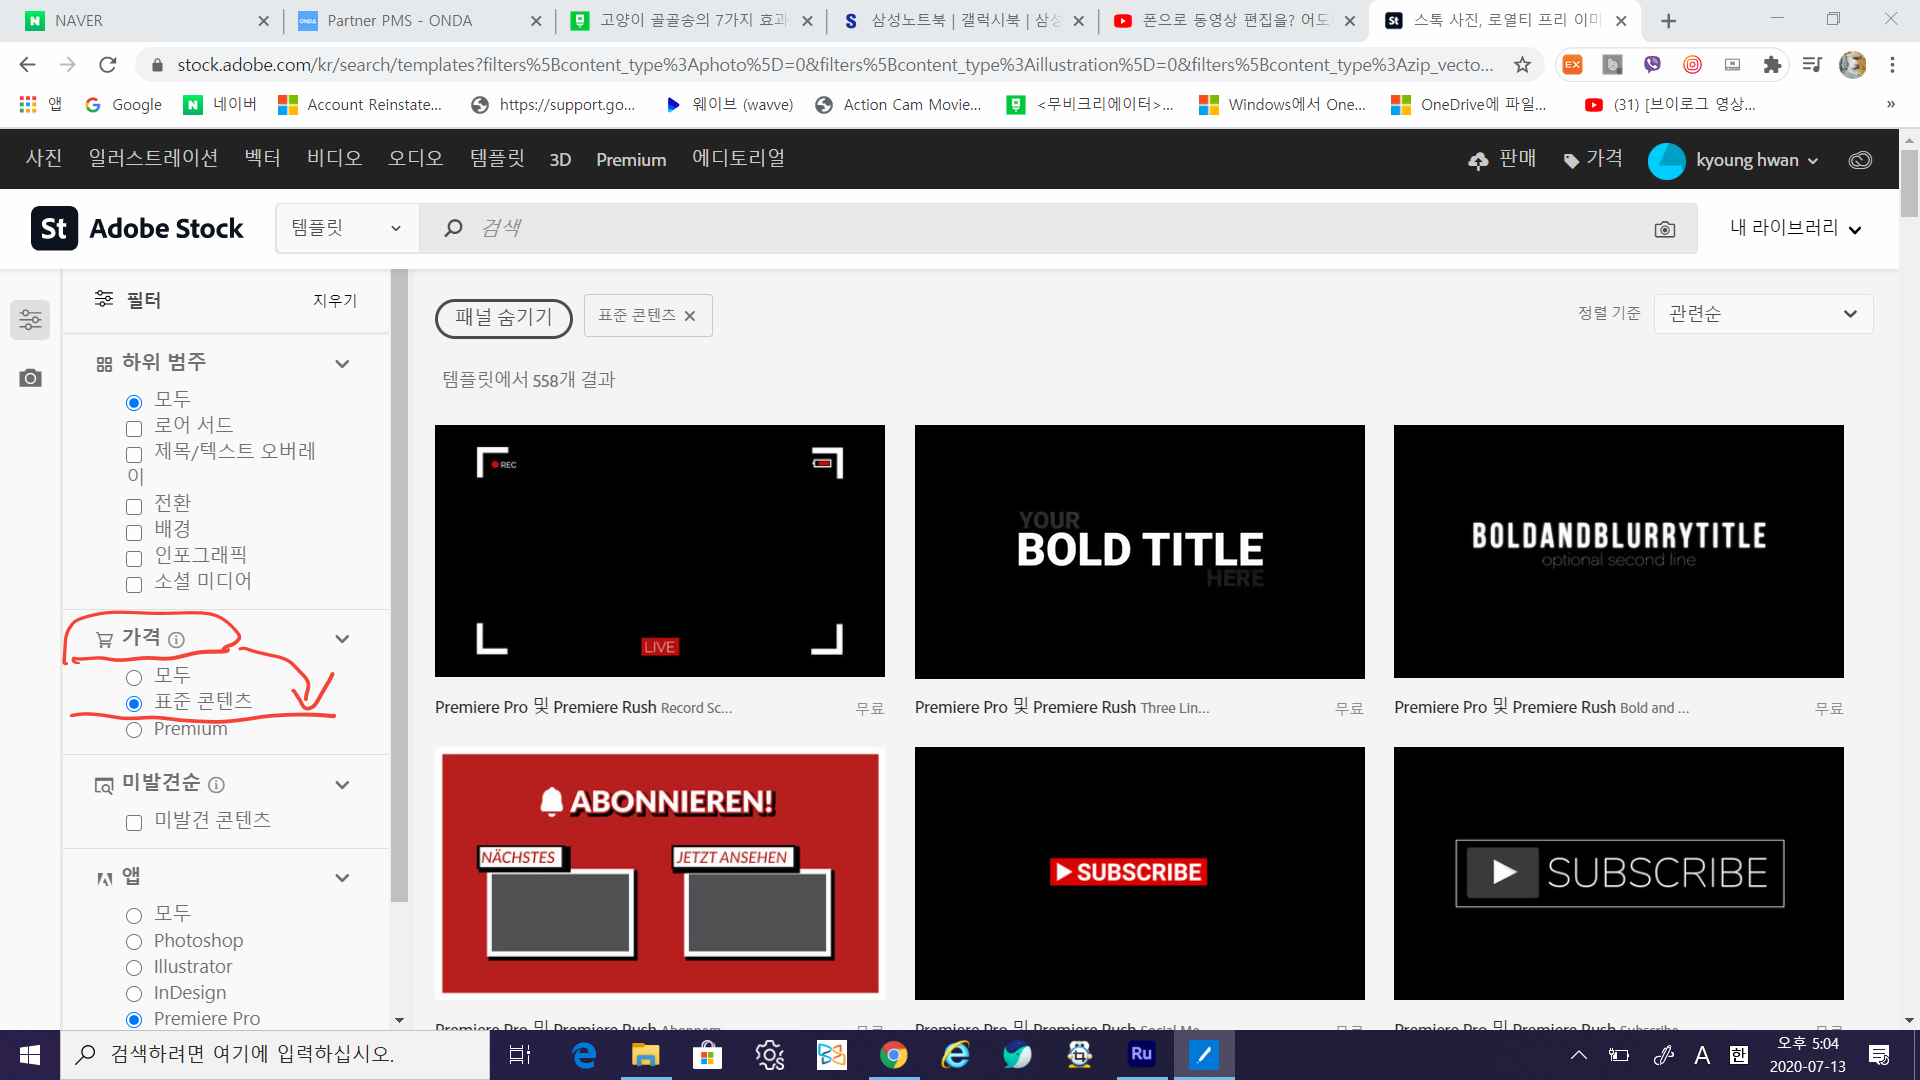
Task: Enable the 미발견 콘텐츠 checkbox
Action: pyautogui.click(x=134, y=823)
